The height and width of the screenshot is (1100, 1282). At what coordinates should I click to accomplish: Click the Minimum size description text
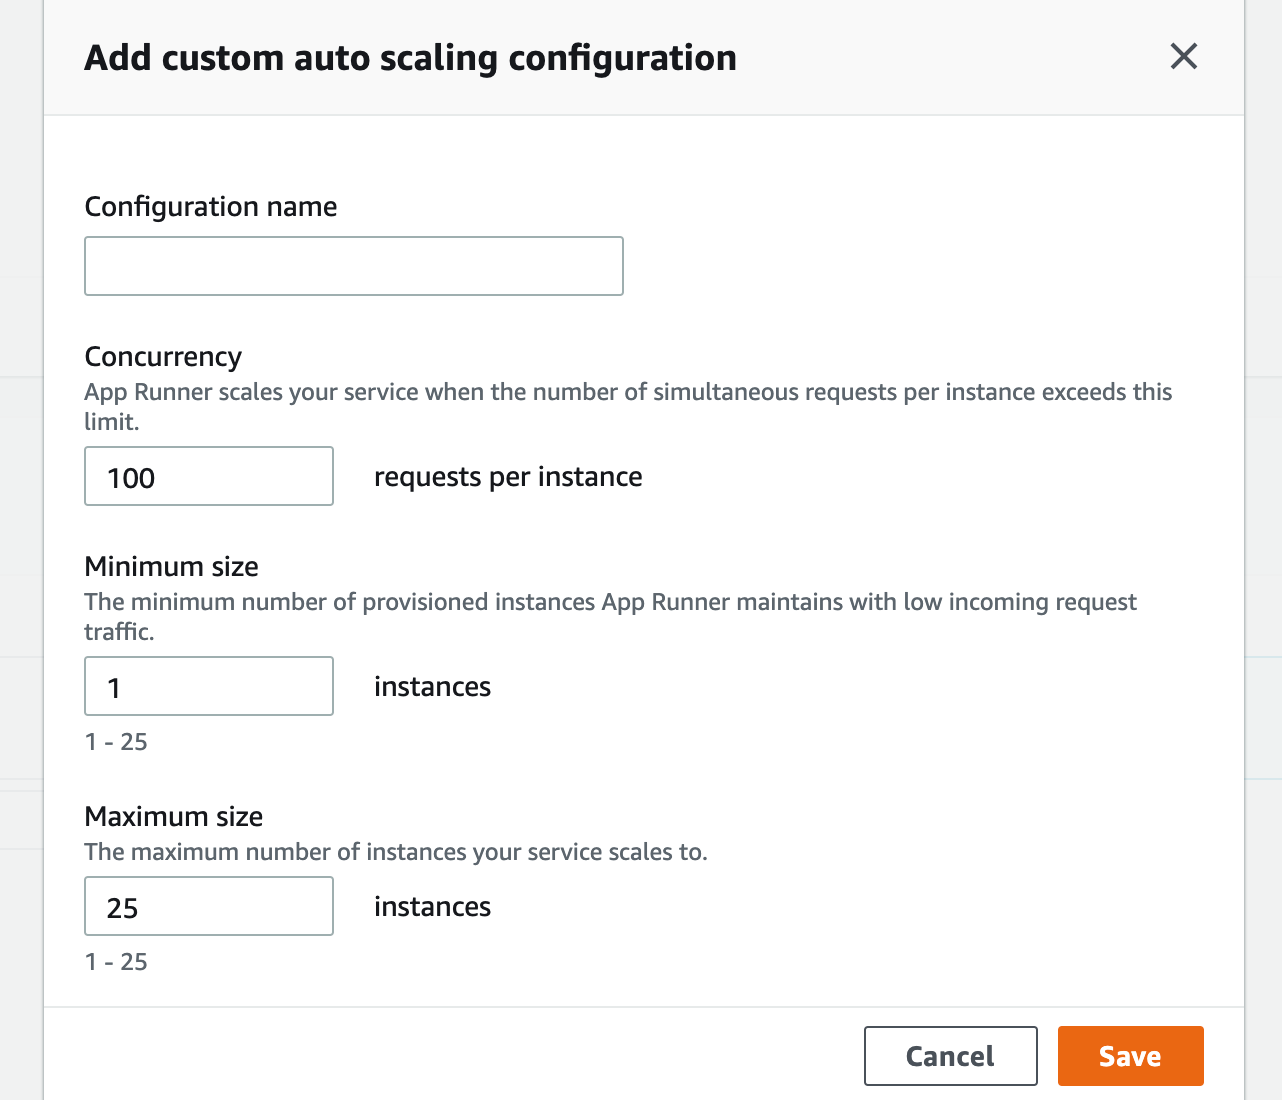(x=610, y=616)
